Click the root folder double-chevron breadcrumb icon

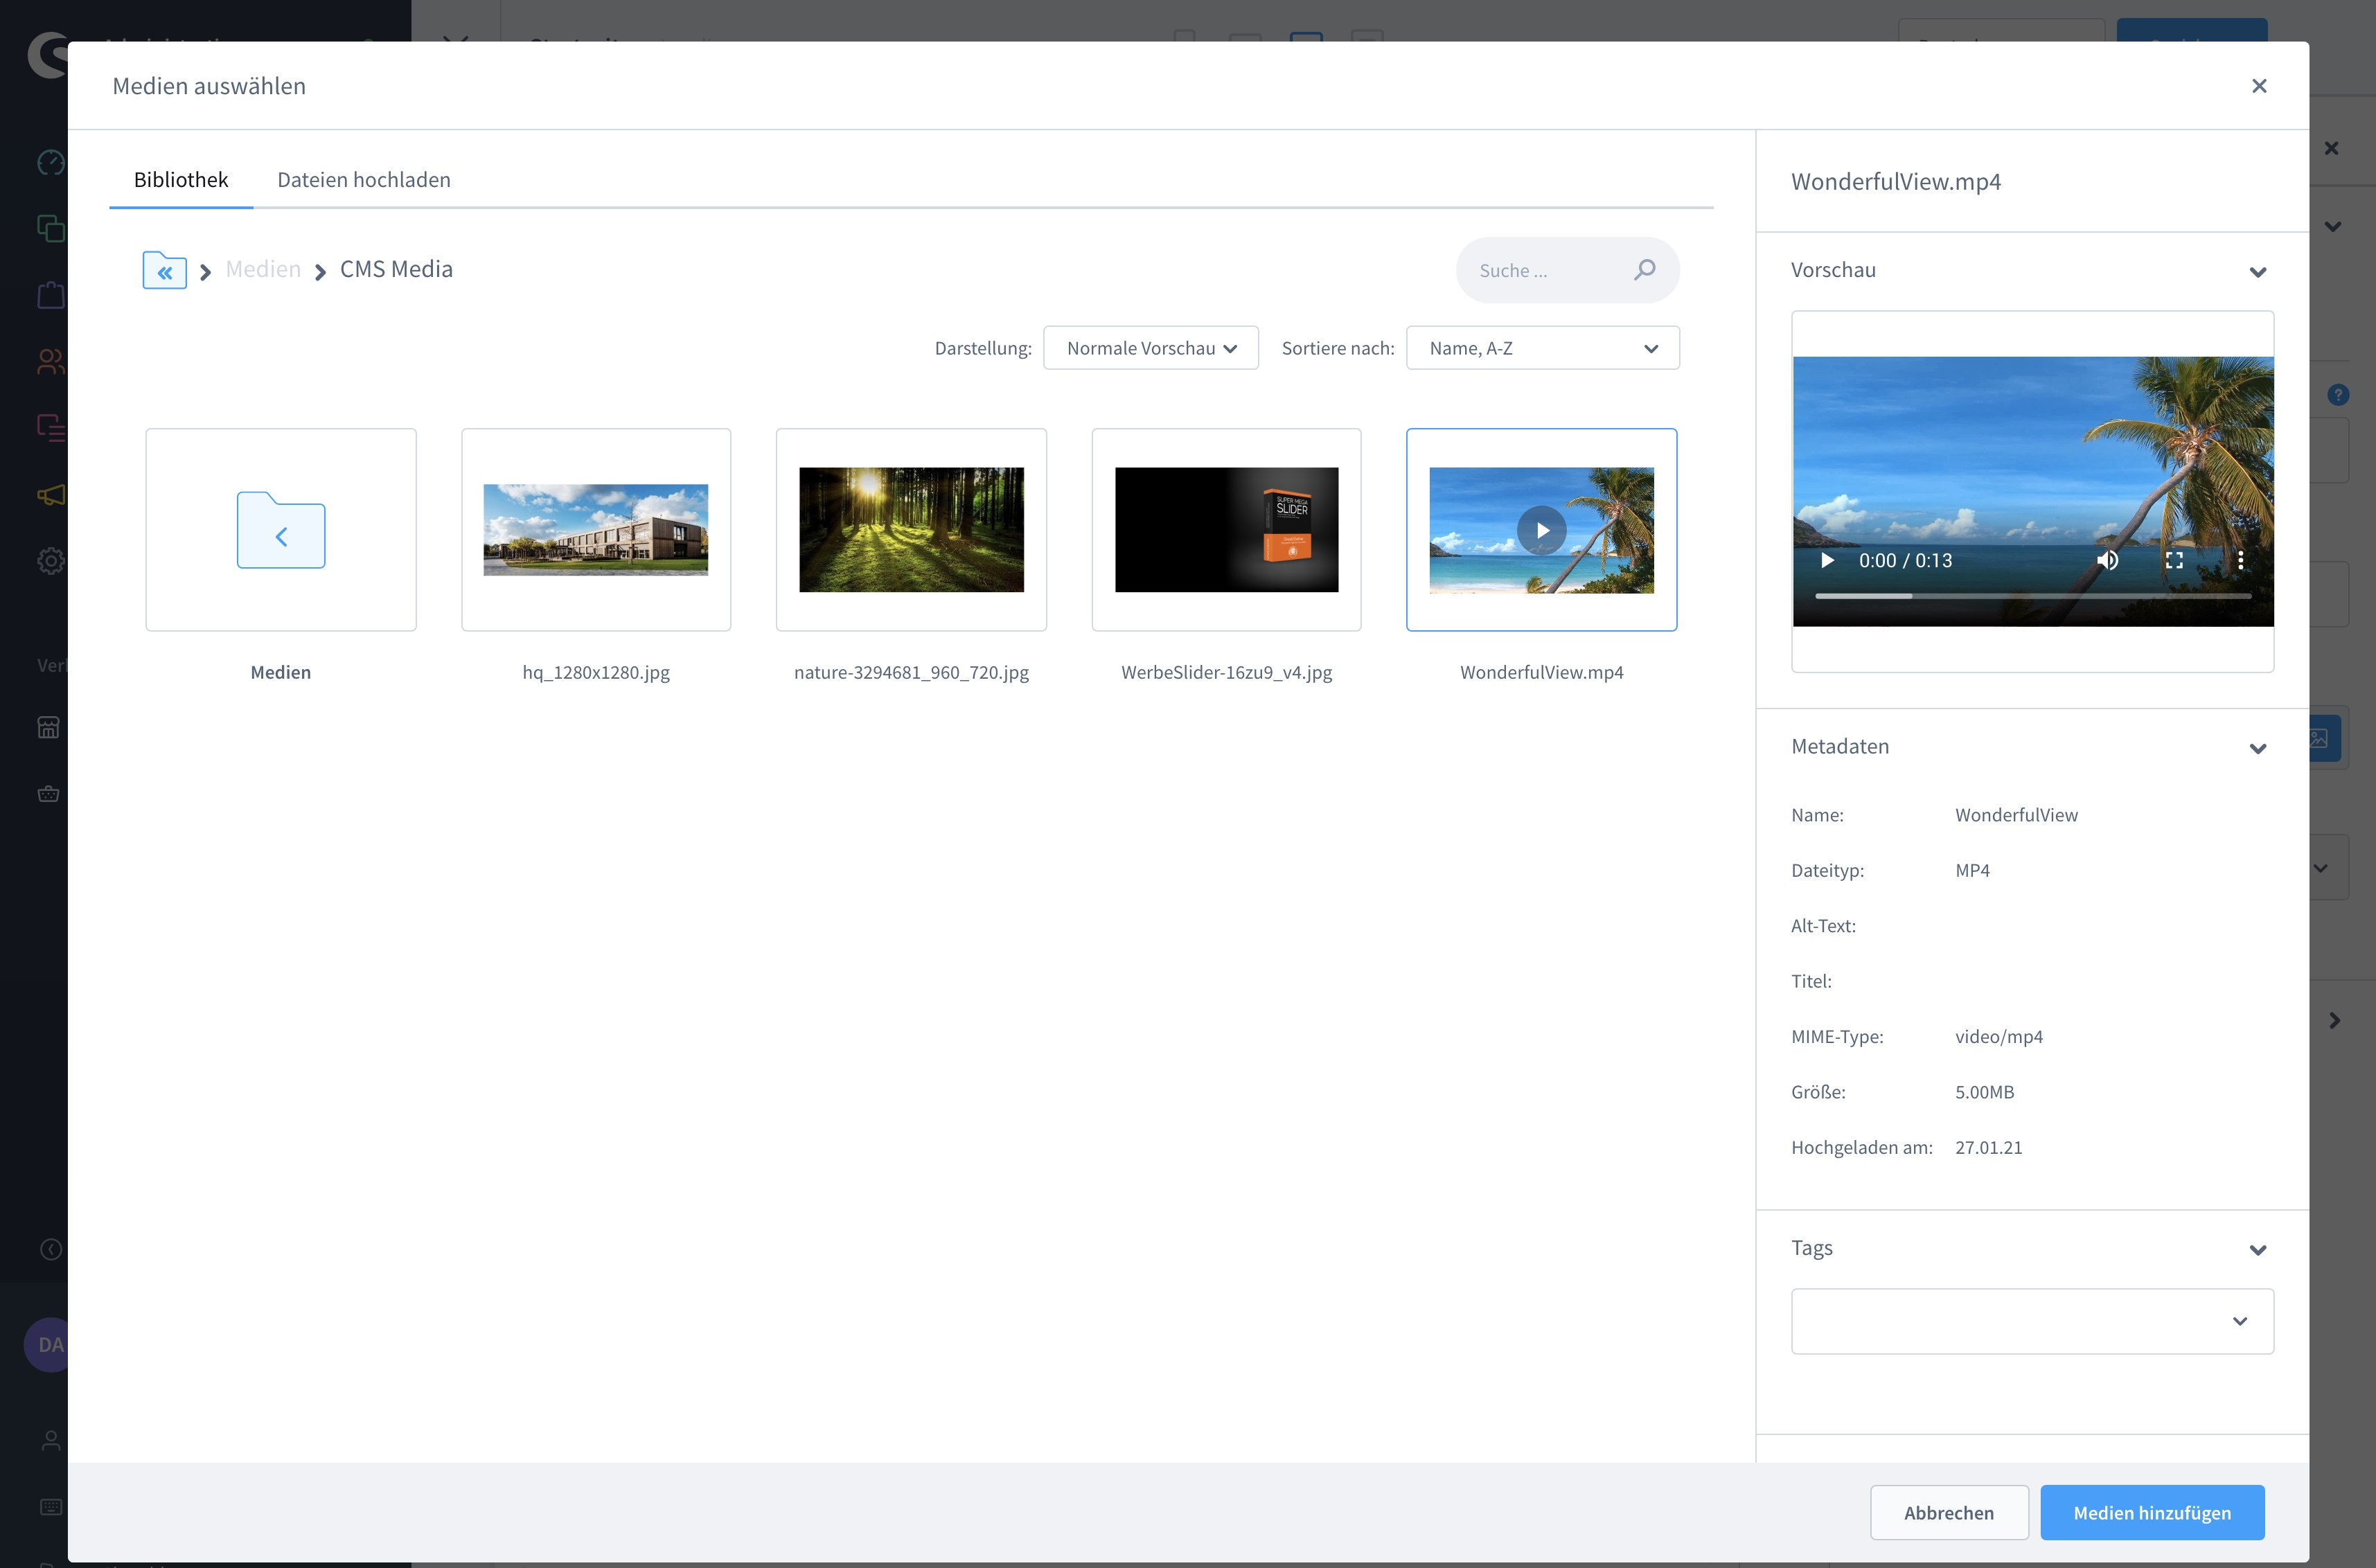pyautogui.click(x=165, y=270)
